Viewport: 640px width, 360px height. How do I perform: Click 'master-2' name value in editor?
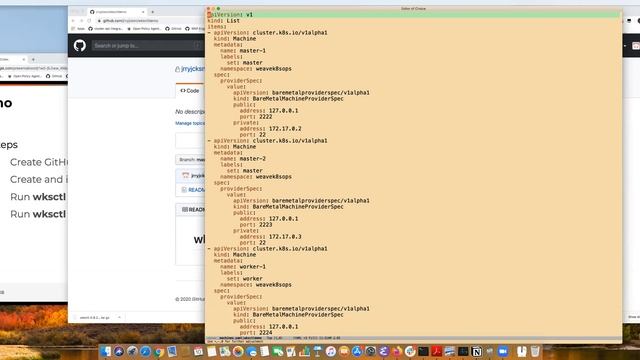[252, 158]
